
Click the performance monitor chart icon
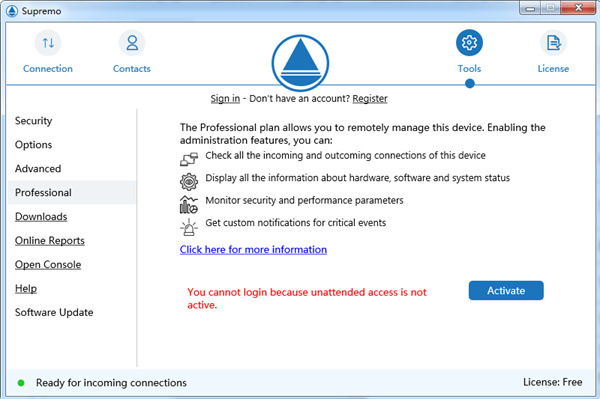tap(189, 205)
